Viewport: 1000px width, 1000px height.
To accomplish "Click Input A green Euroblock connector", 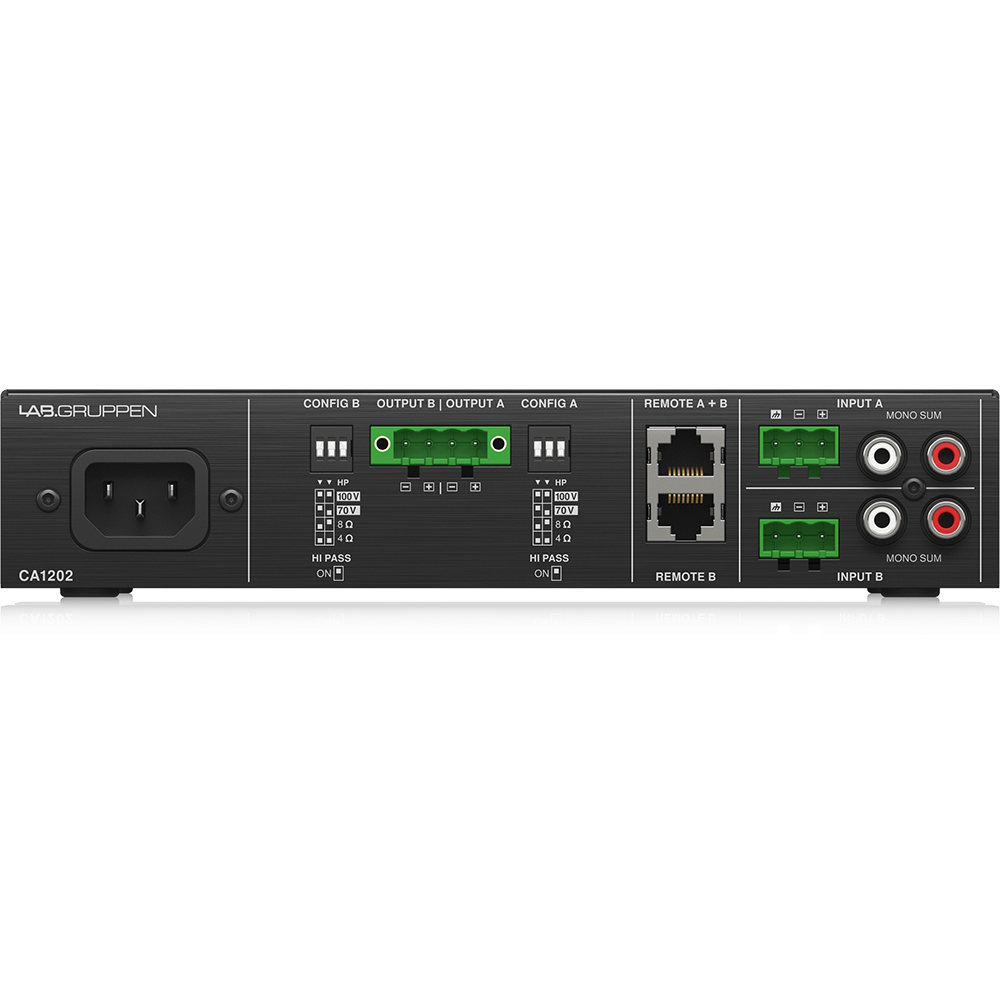I will (x=798, y=445).
